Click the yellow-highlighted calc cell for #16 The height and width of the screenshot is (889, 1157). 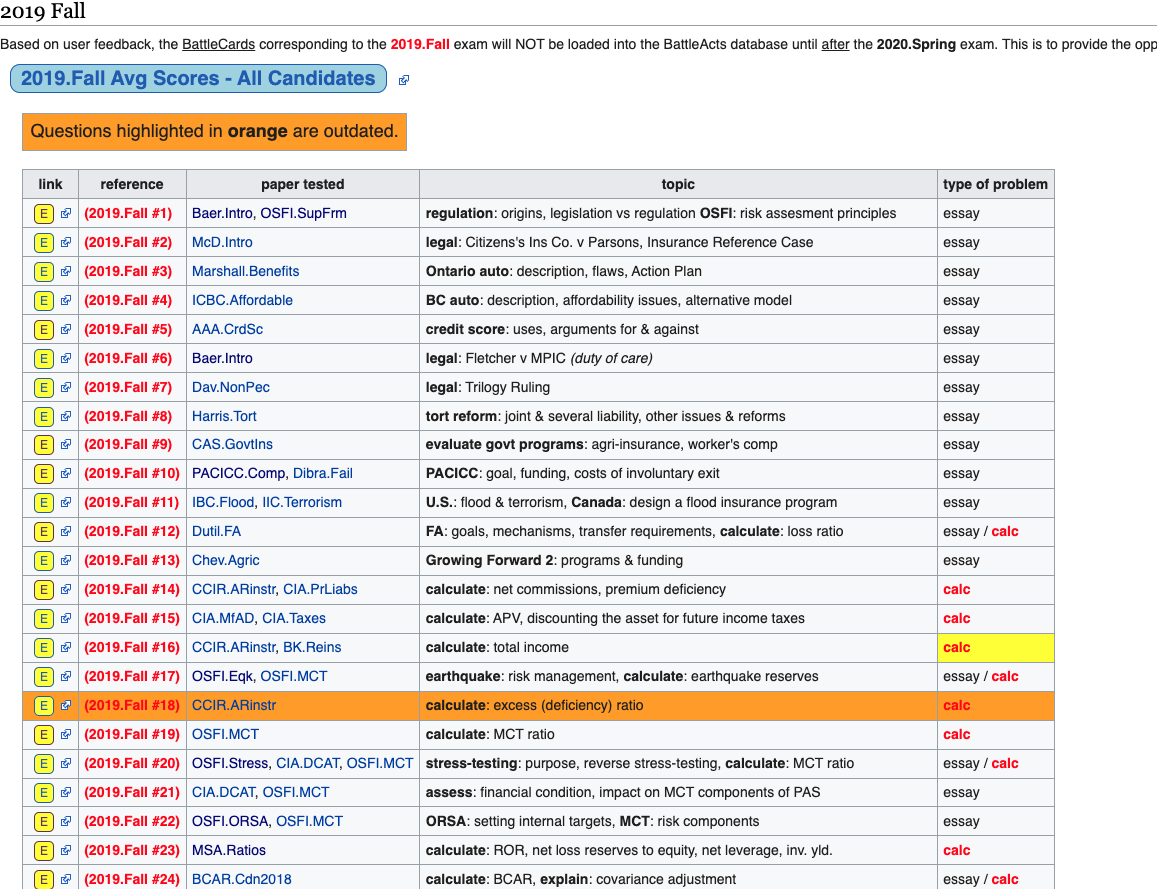pyautogui.click(x=995, y=648)
